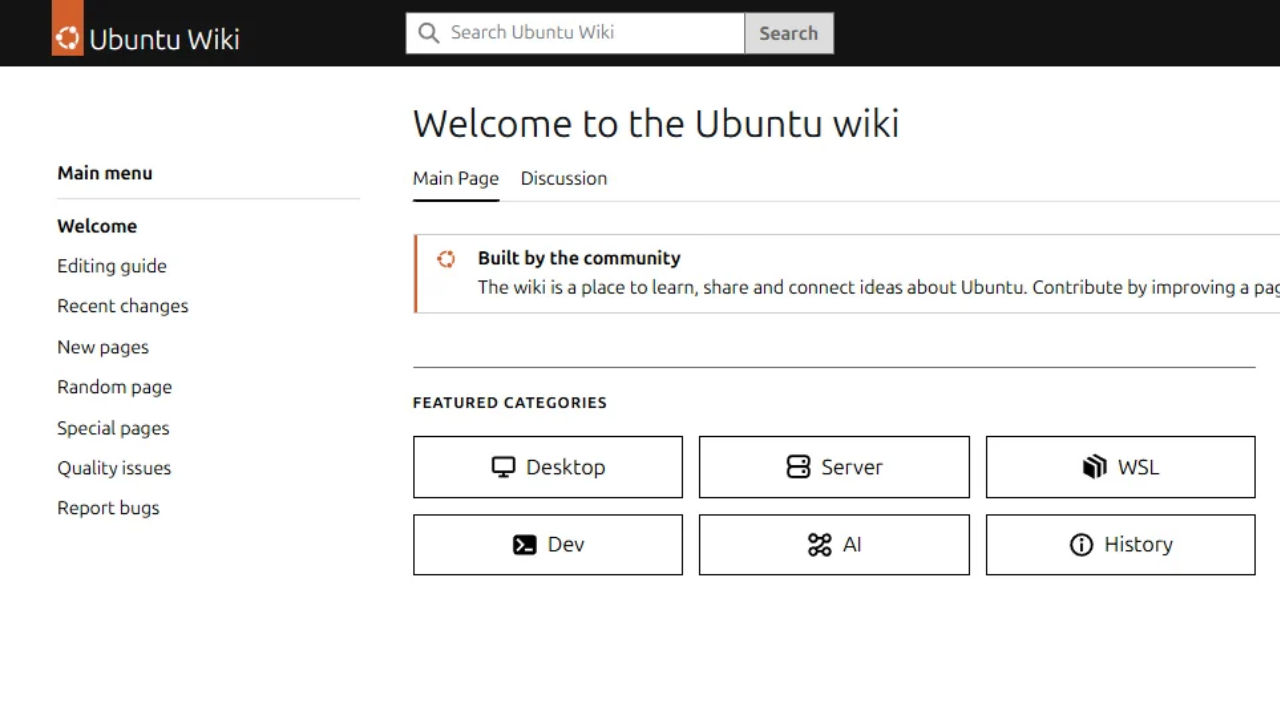Image resolution: width=1280 pixels, height=720 pixels.
Task: Click the WSL package icon
Action: (x=1095, y=467)
